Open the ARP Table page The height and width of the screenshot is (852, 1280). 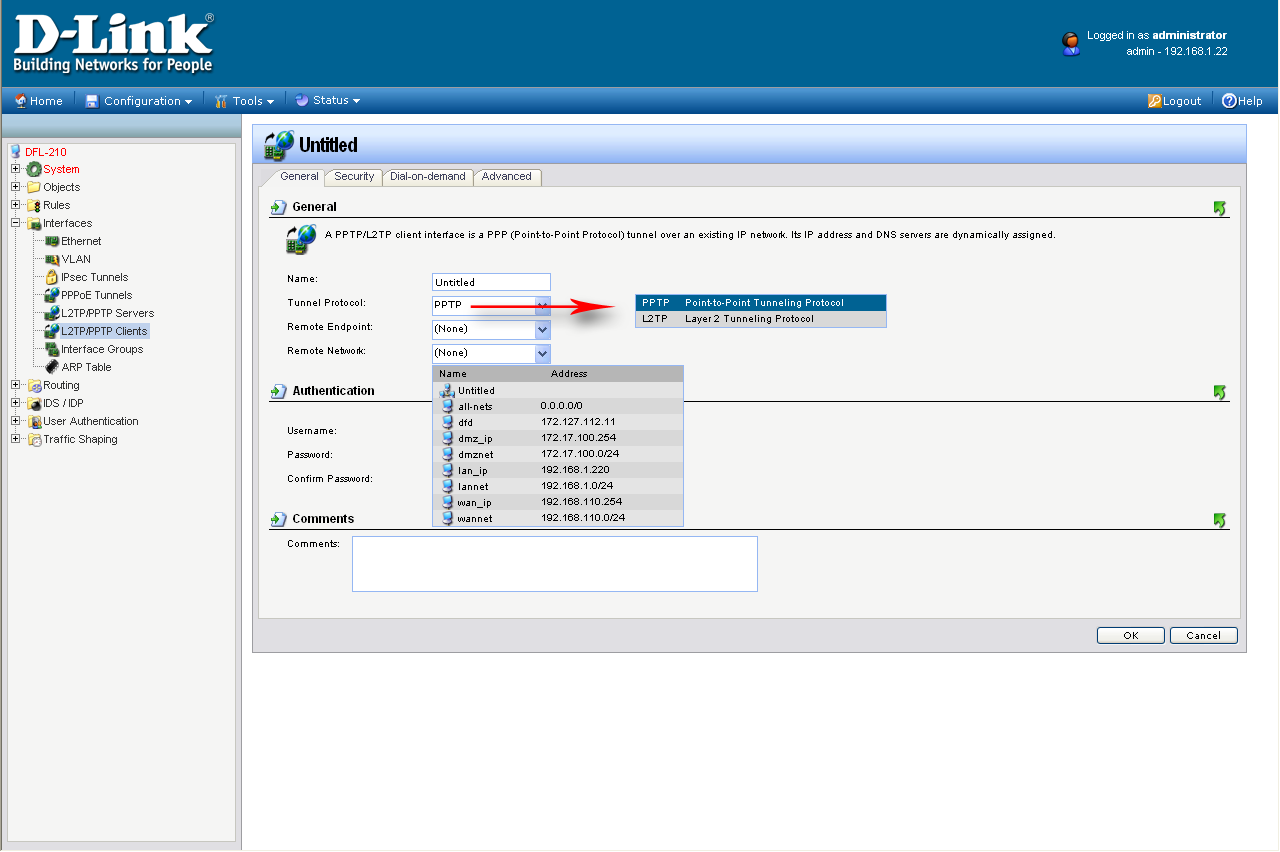point(86,367)
